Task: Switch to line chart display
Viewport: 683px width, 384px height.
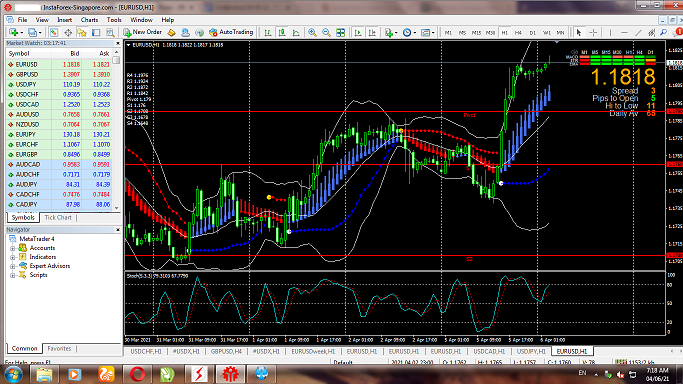Action: [x=296, y=32]
